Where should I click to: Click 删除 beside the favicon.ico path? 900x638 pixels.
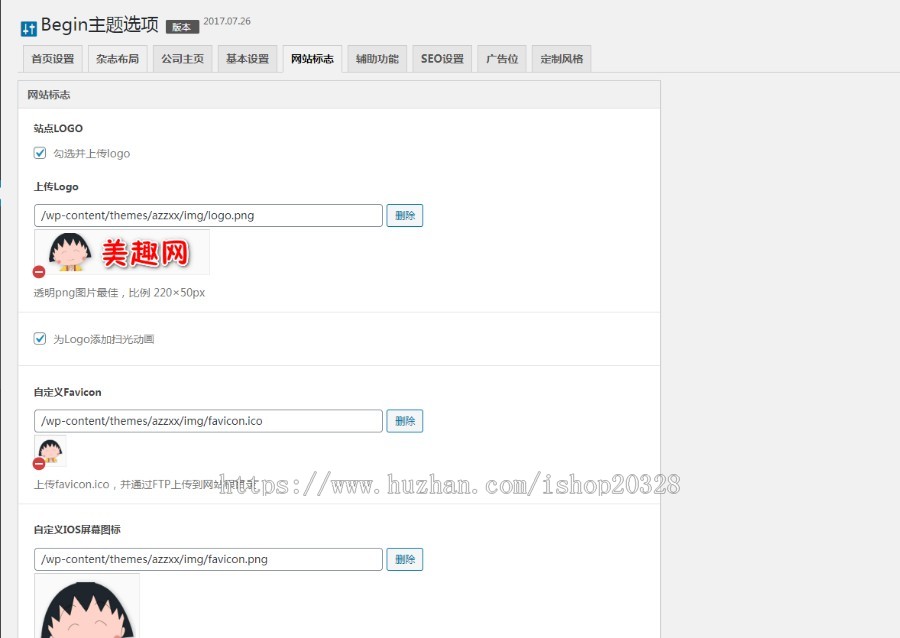point(405,421)
